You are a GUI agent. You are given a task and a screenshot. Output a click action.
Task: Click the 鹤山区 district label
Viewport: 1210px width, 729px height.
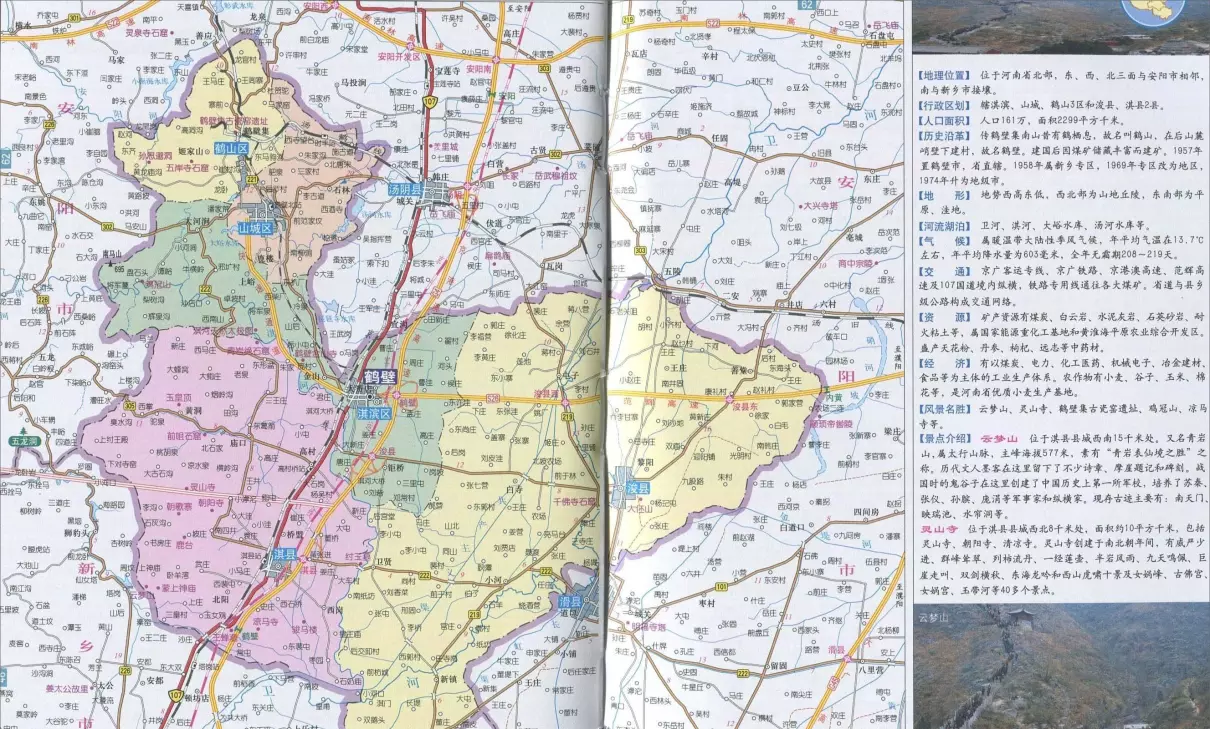[230, 147]
